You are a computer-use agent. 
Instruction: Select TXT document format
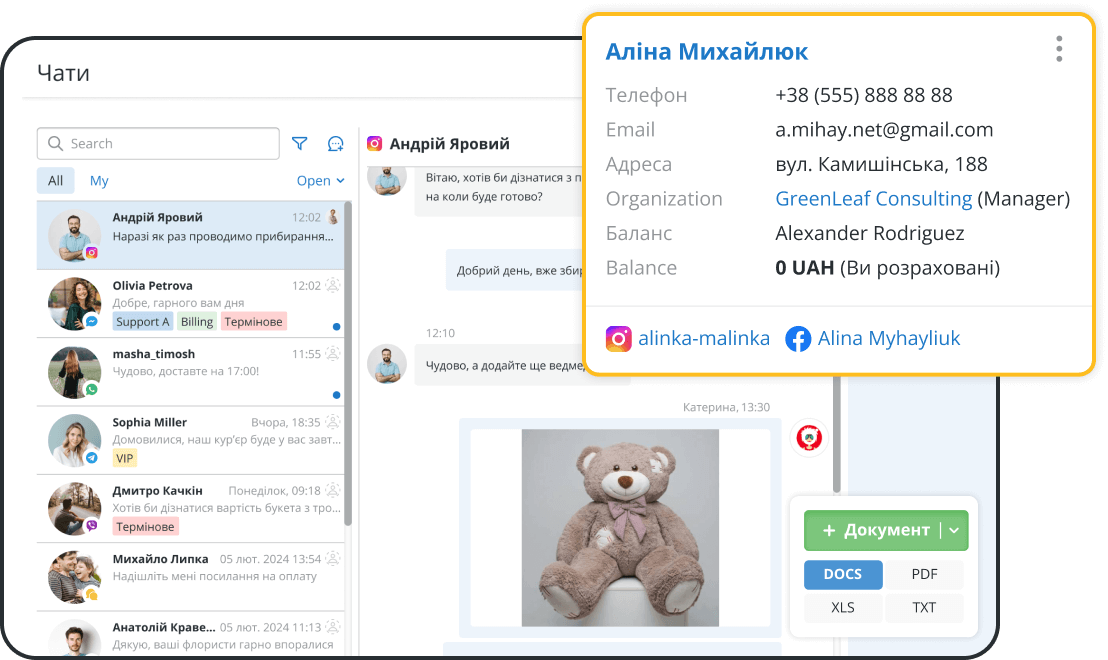[x=924, y=608]
